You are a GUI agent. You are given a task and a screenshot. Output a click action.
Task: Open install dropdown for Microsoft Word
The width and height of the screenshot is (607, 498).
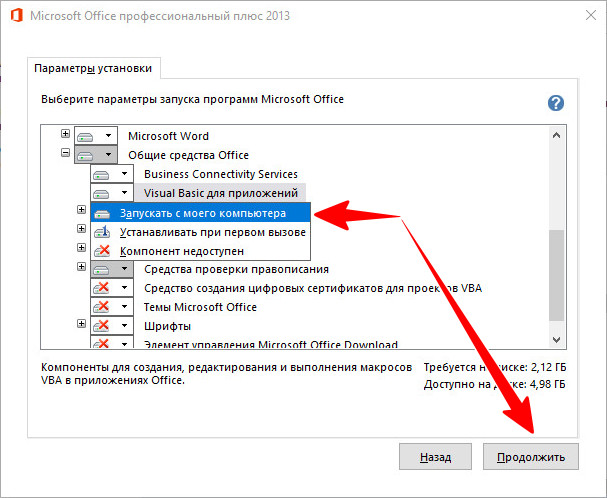(x=96, y=136)
